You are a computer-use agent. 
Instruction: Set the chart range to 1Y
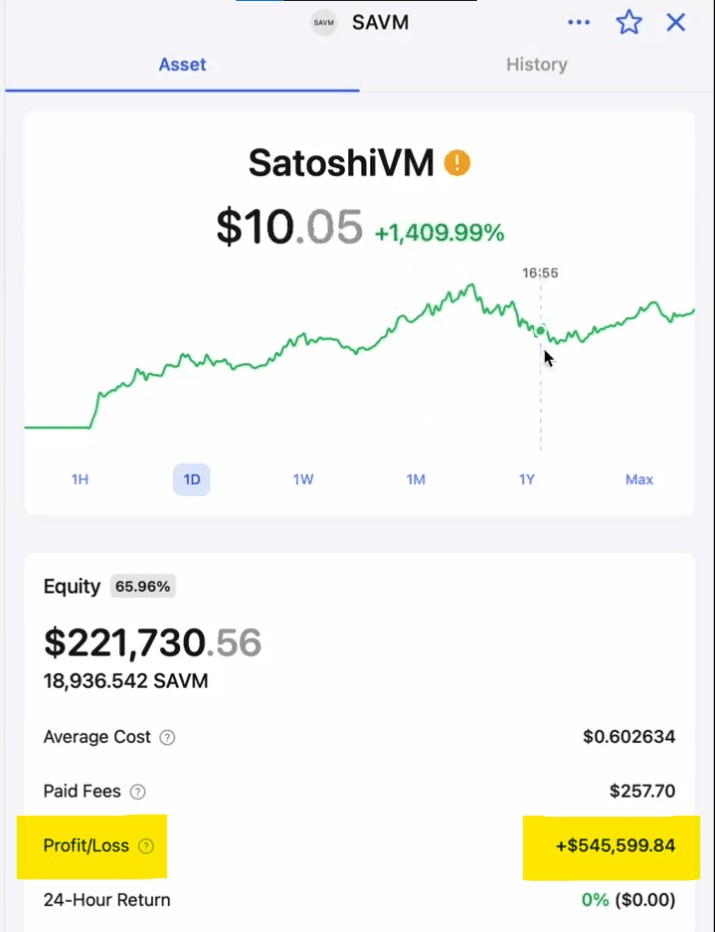[527, 479]
